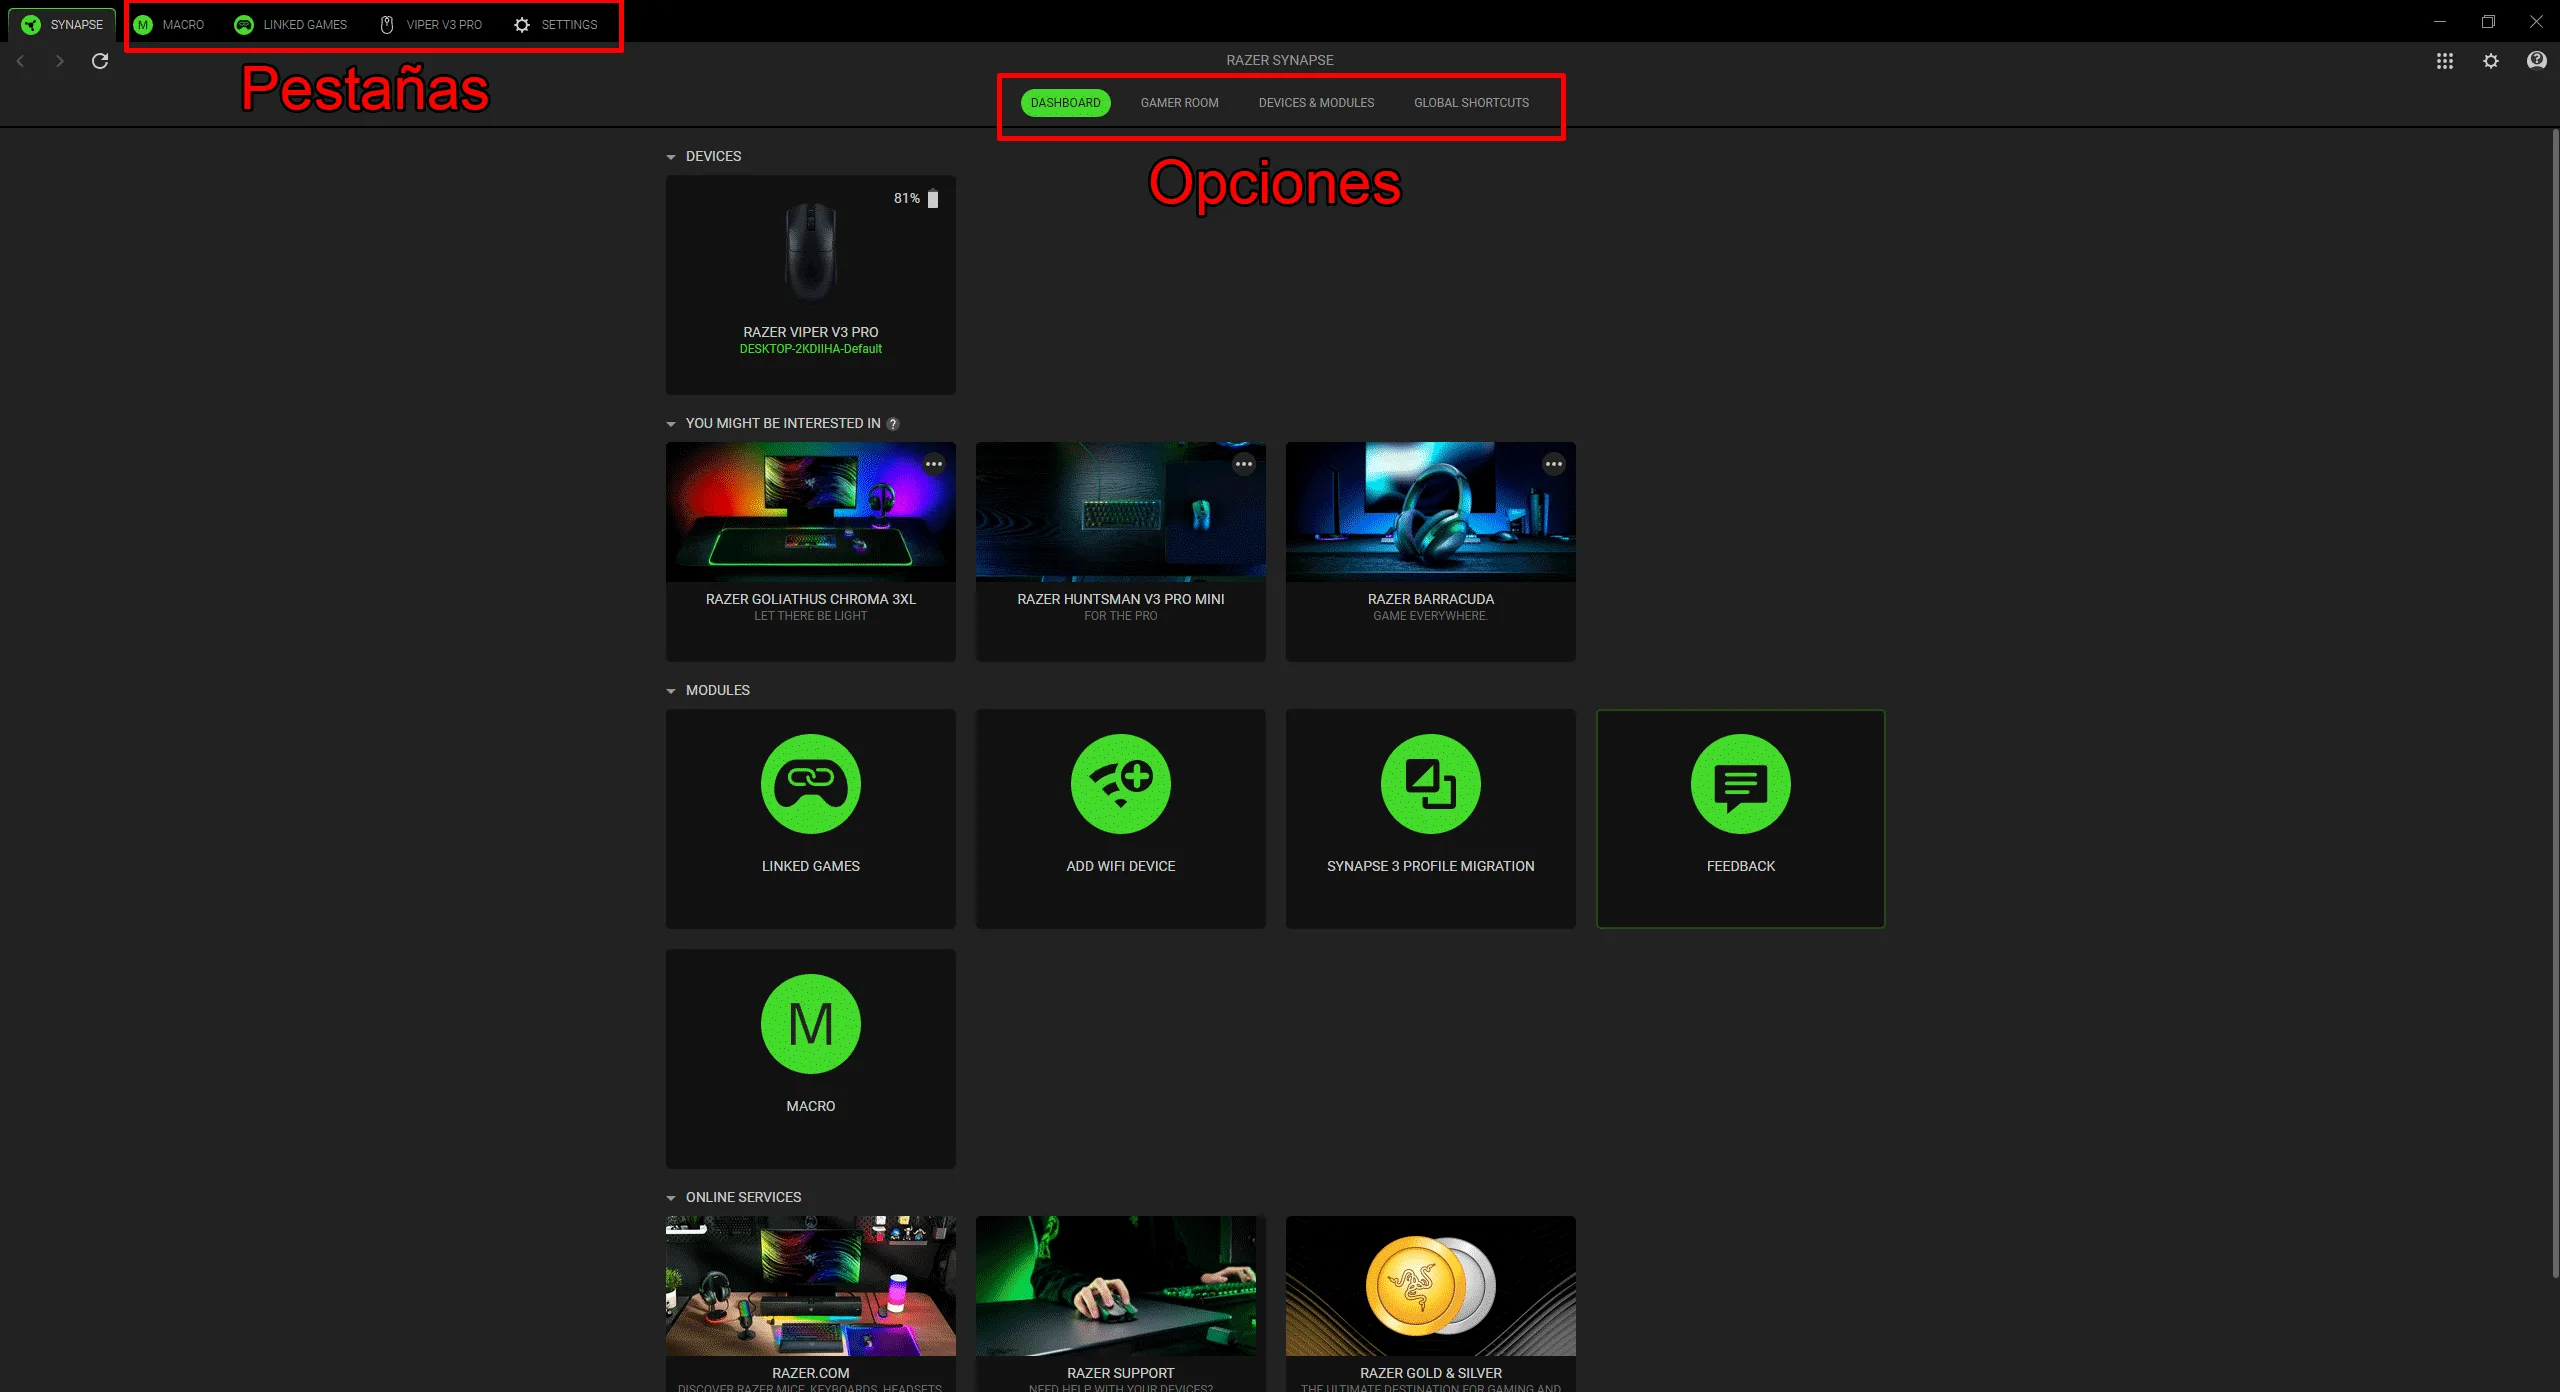The width and height of the screenshot is (2560, 1392).
Task: Click the Add WiFi Device label
Action: tap(1121, 866)
